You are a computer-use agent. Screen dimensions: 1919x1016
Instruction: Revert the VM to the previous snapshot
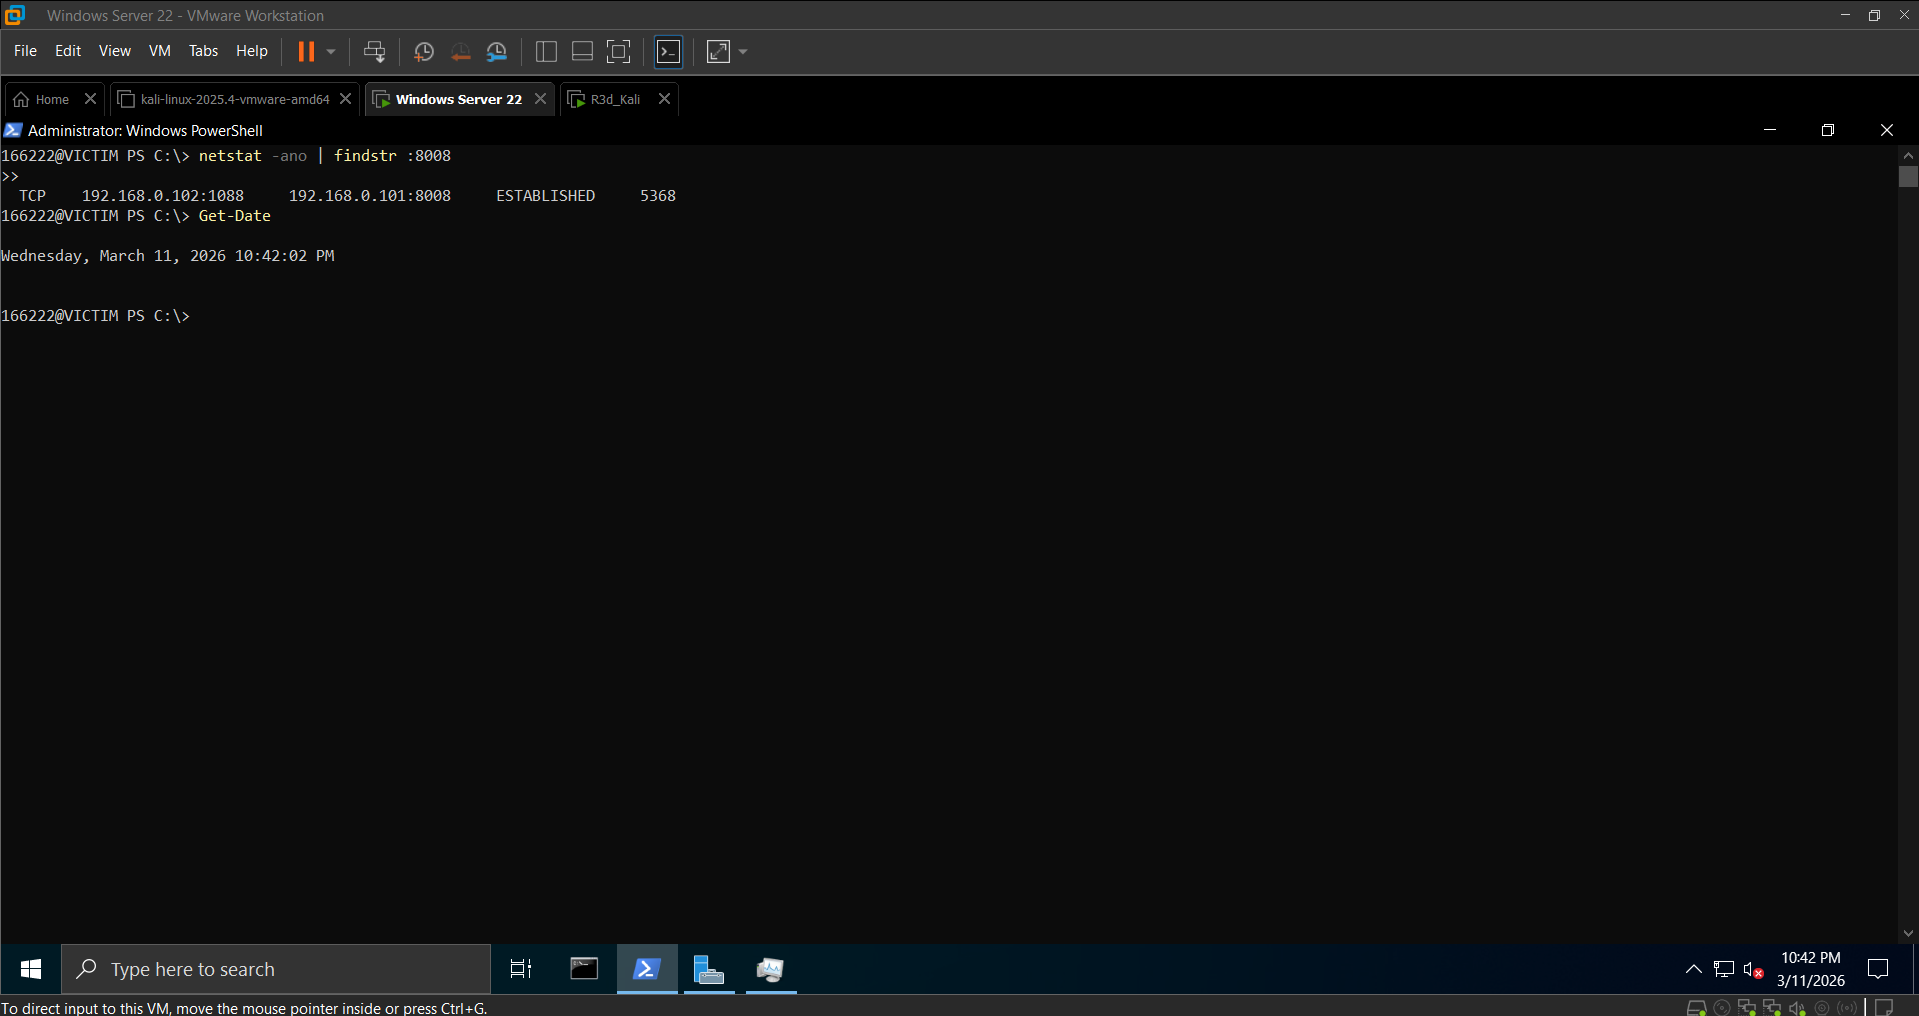(460, 51)
